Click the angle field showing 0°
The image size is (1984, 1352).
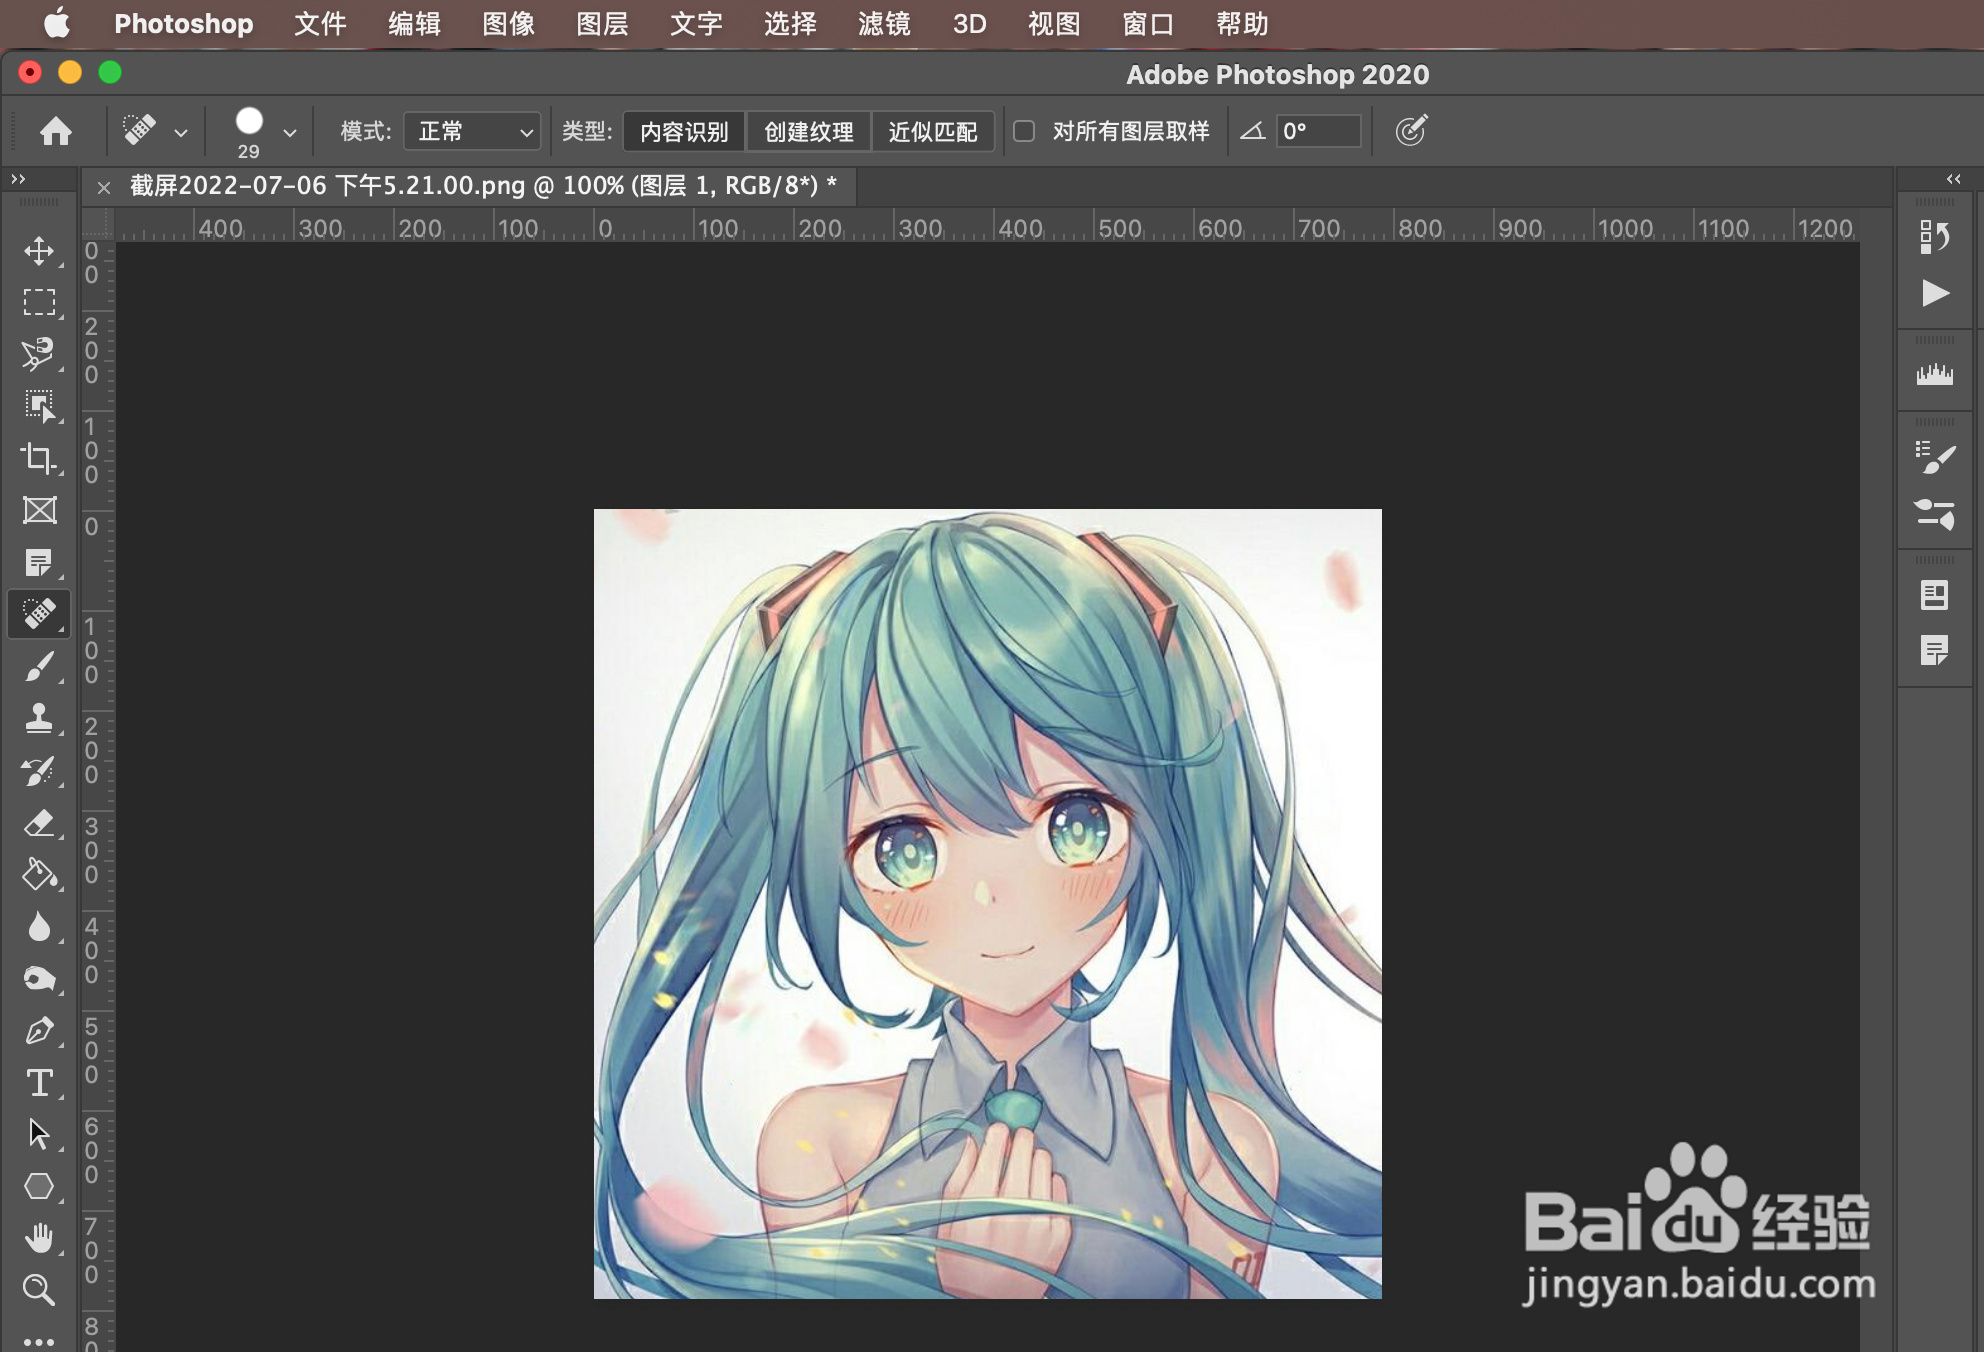click(1318, 131)
